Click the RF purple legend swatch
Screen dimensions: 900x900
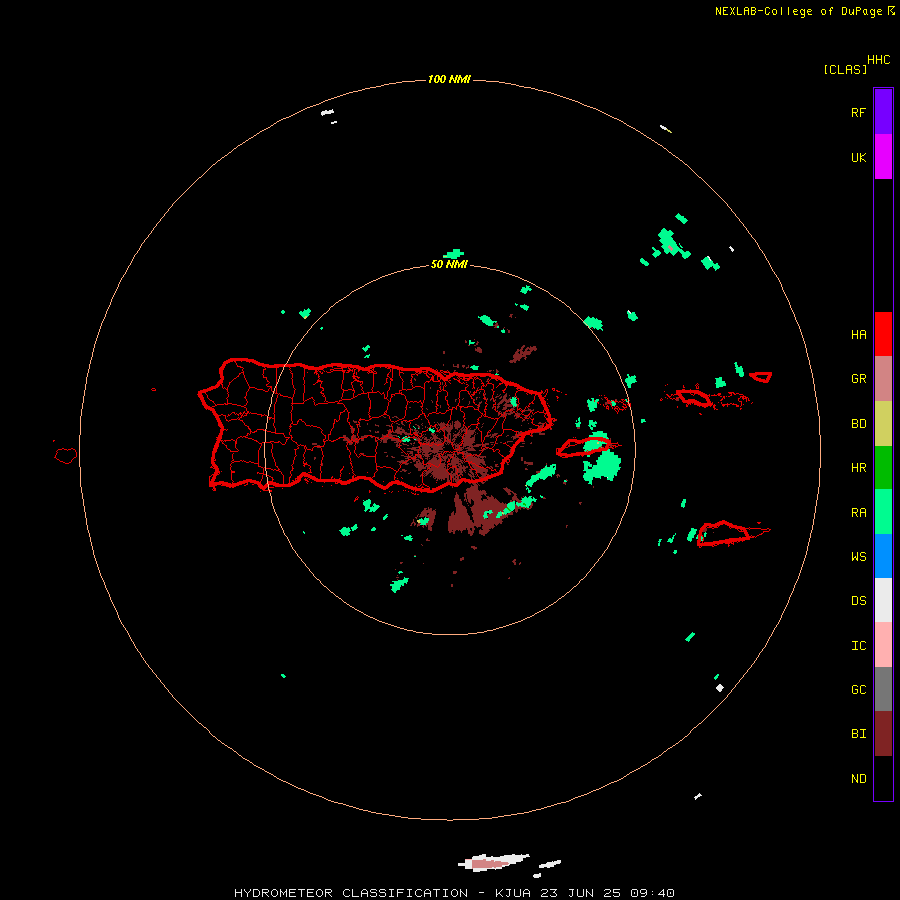883,112
